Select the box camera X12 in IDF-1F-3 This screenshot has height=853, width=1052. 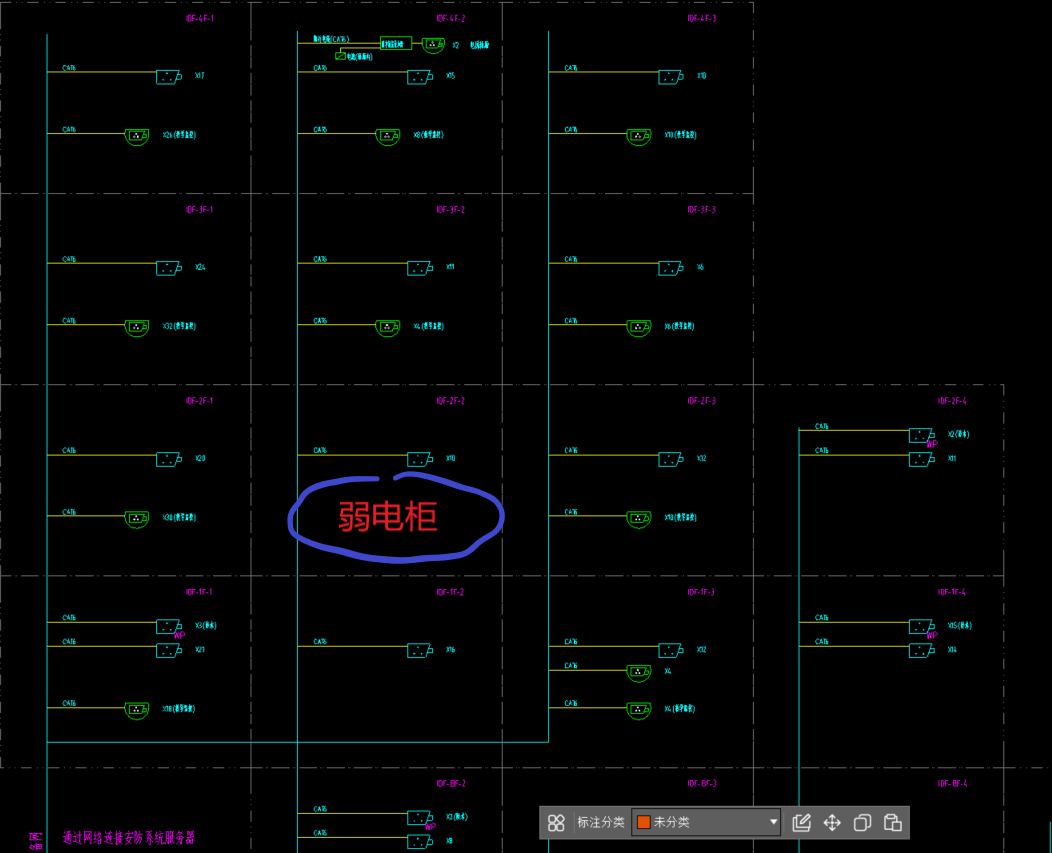click(x=670, y=651)
